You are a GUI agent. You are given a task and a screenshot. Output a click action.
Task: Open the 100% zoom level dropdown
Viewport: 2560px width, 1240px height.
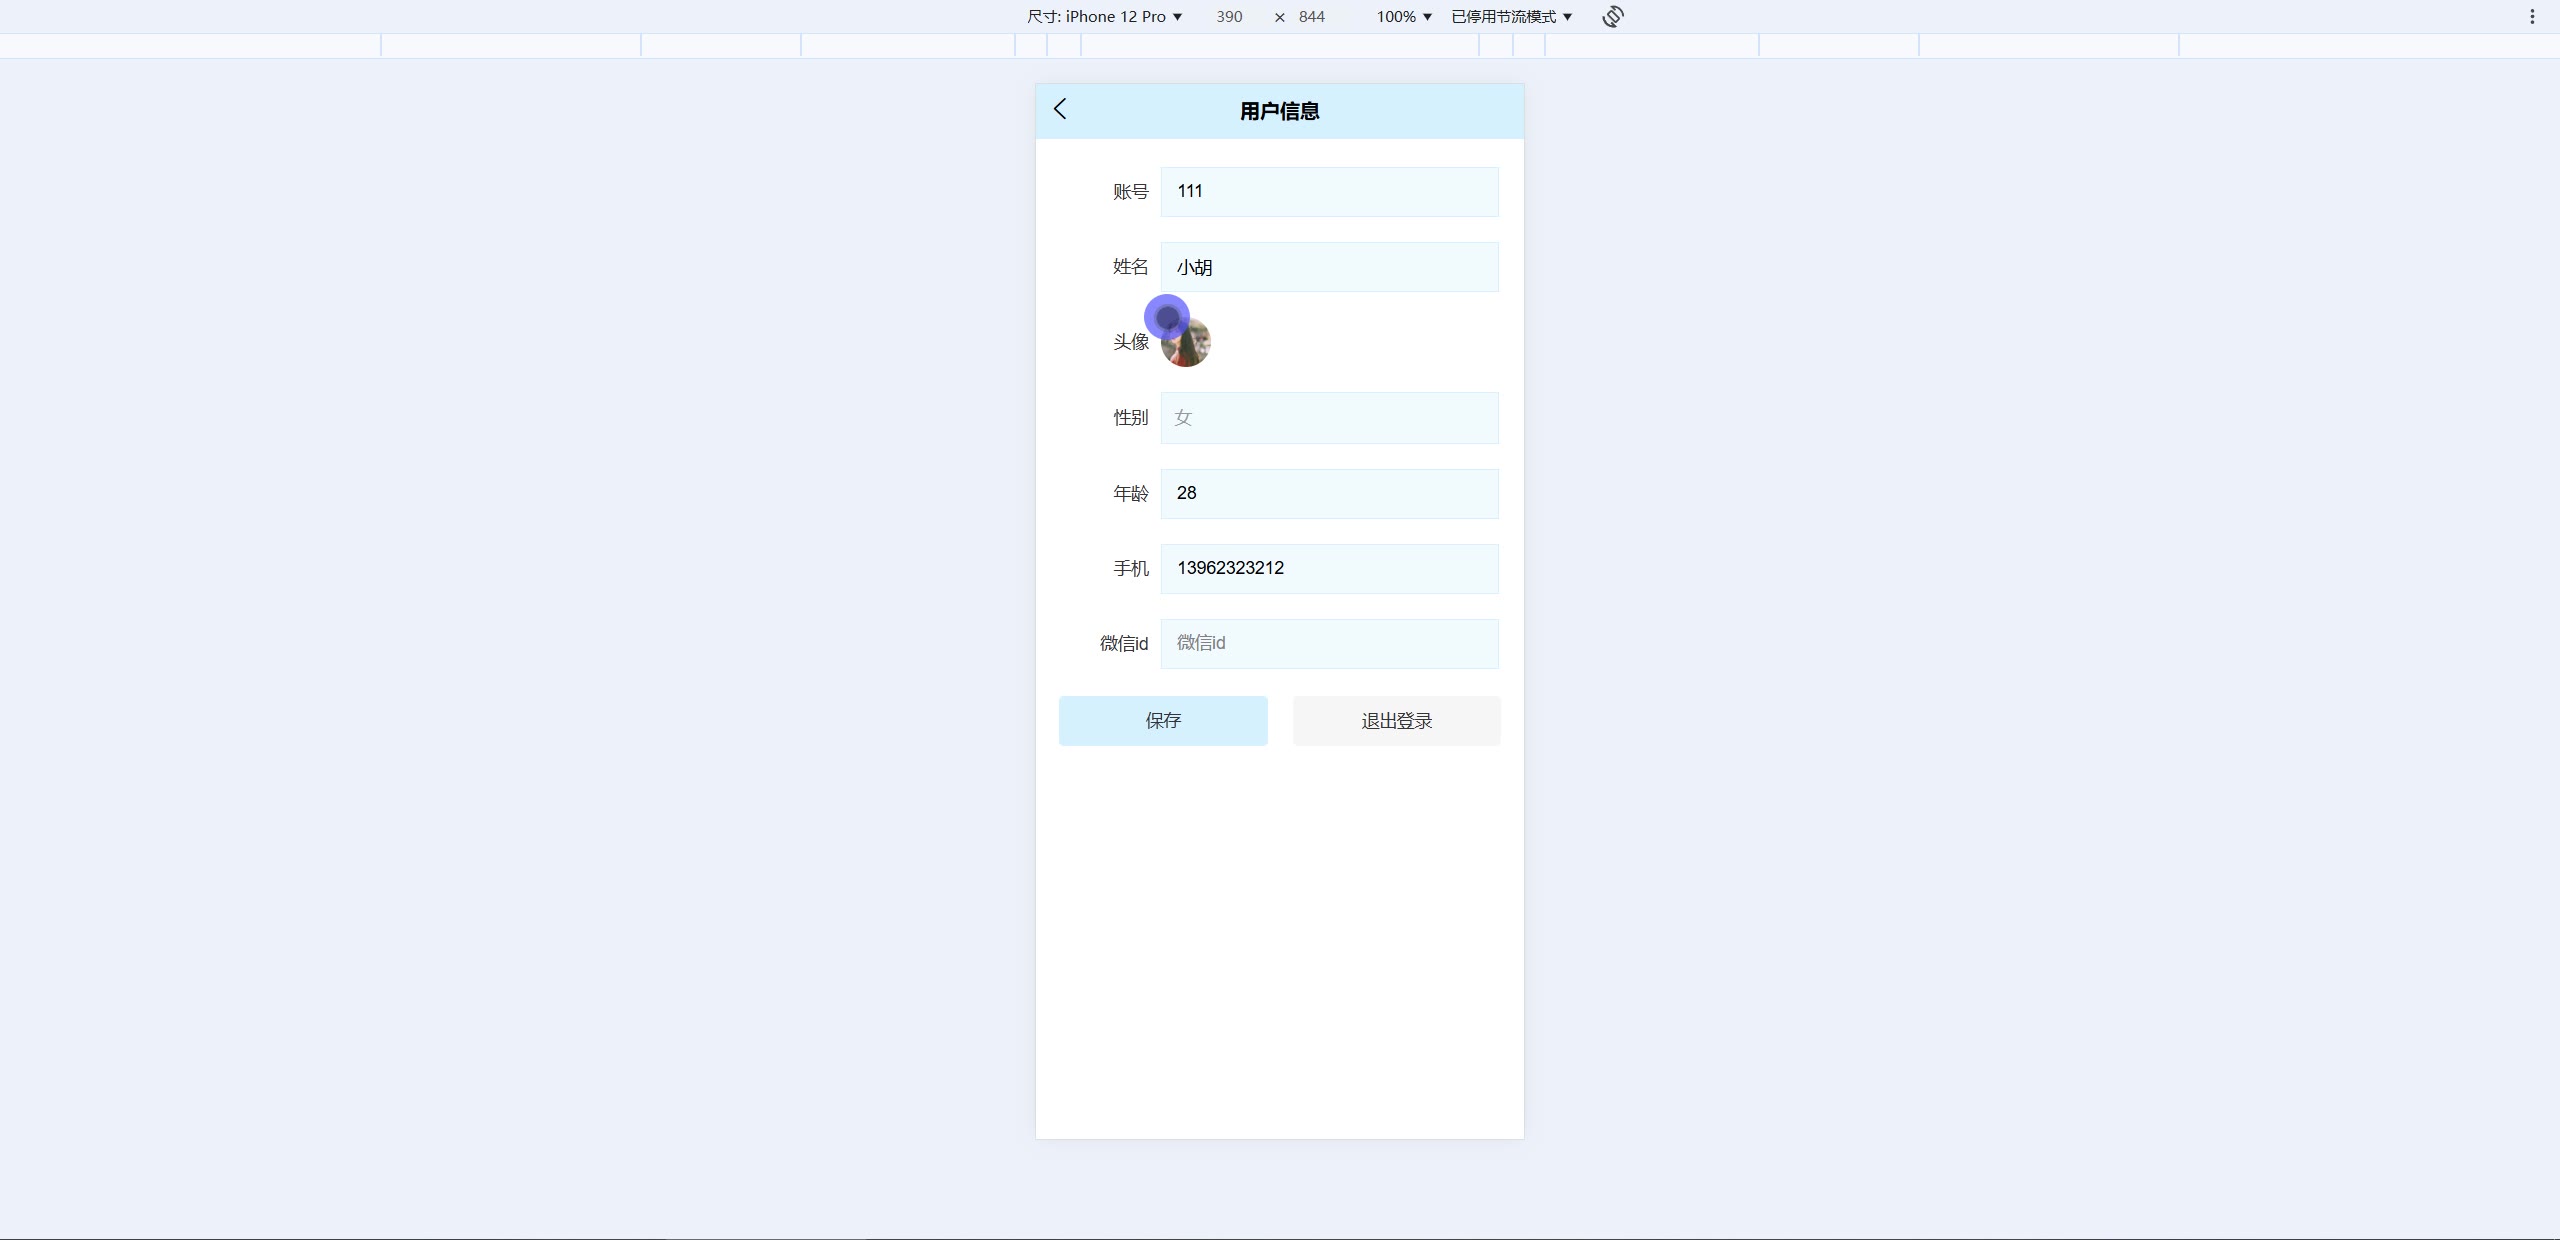[x=1403, y=17]
